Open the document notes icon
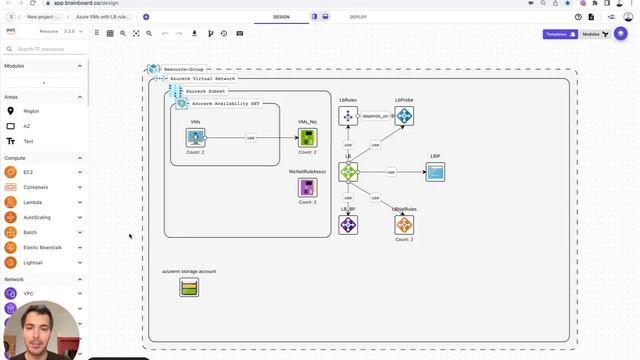 point(591,17)
